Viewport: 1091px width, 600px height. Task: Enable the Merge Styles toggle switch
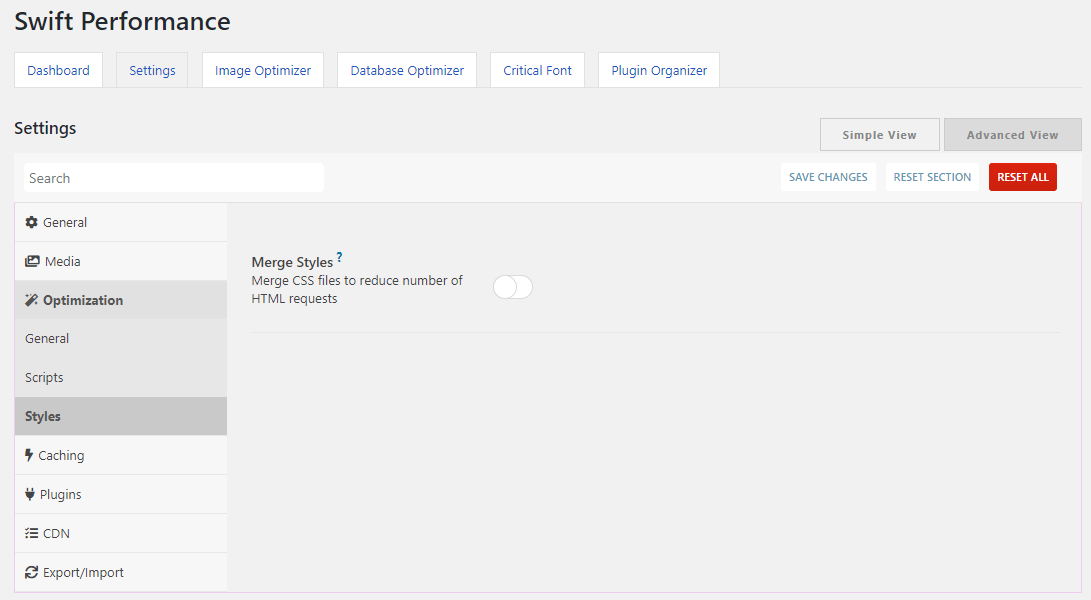point(513,287)
